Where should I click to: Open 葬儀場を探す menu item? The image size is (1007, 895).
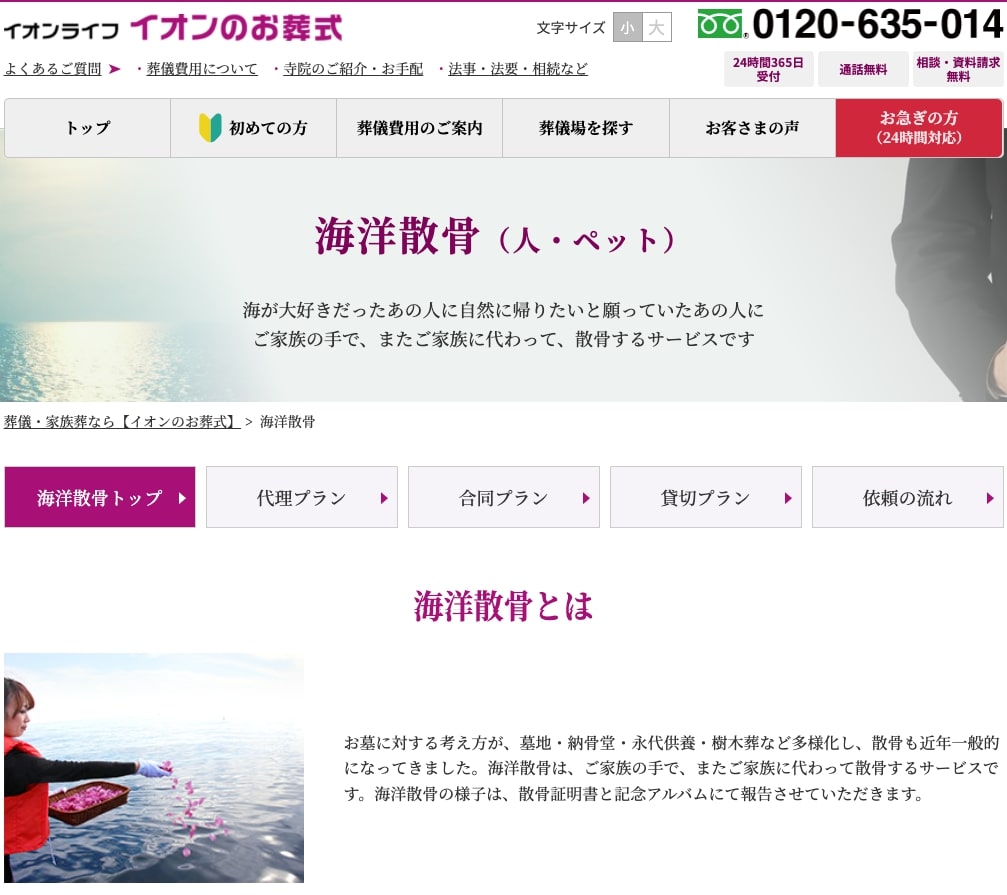pyautogui.click(x=585, y=128)
